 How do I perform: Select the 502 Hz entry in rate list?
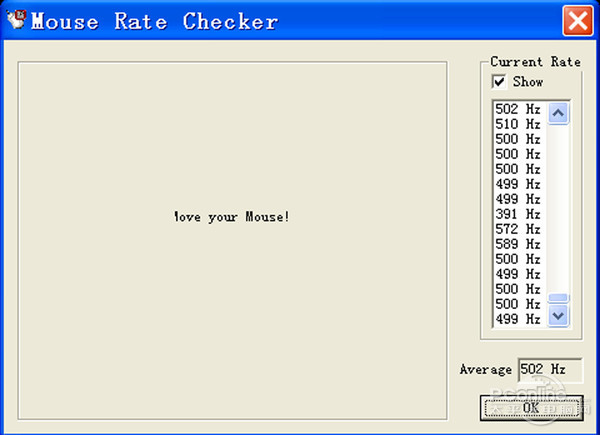[x=518, y=109]
